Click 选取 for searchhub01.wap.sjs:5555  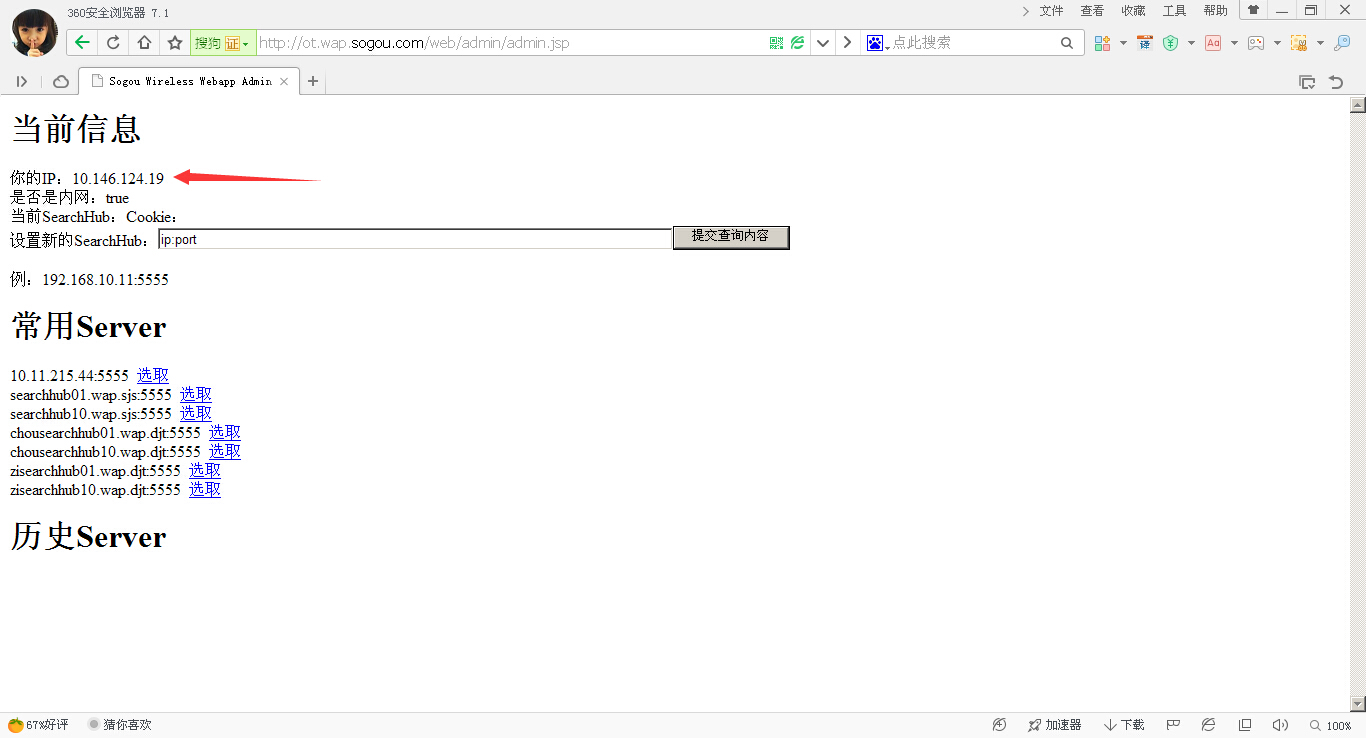(x=196, y=395)
